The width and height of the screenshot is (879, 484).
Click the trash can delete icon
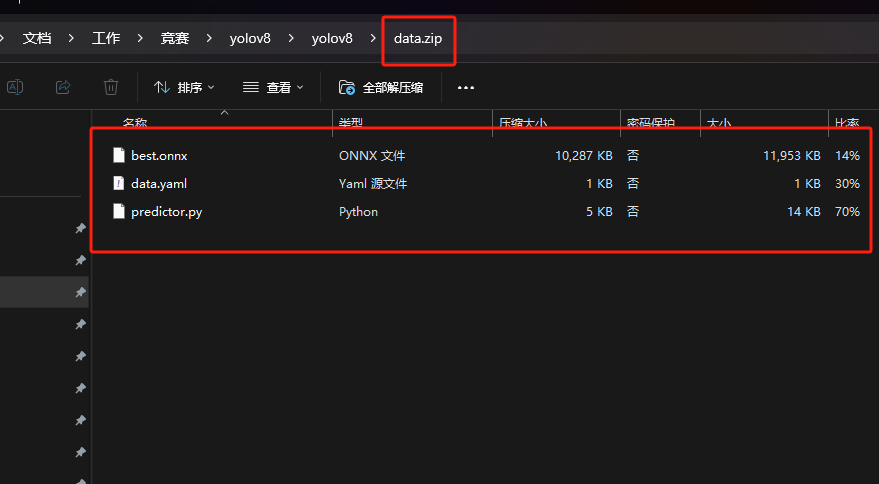[x=111, y=88]
